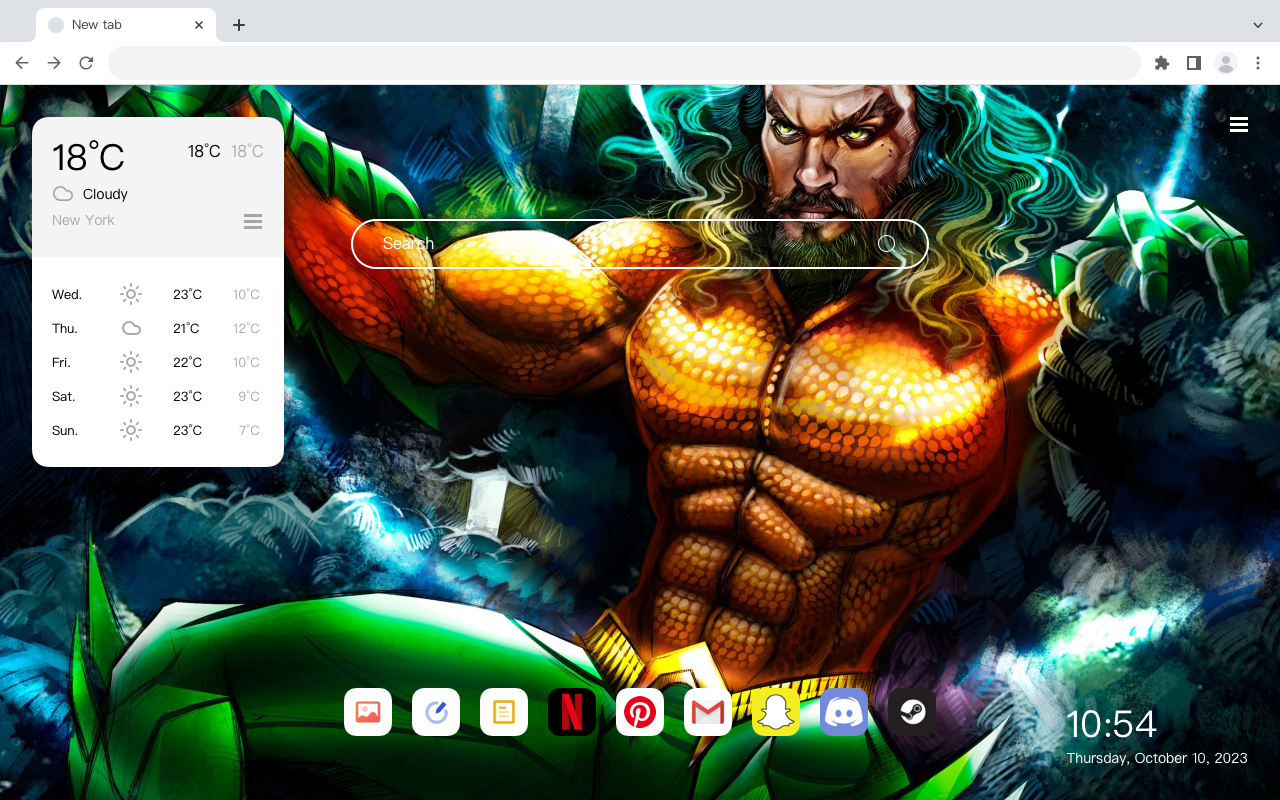1280x800 pixels.
Task: Click the 10:54 clock display
Action: coord(1111,724)
